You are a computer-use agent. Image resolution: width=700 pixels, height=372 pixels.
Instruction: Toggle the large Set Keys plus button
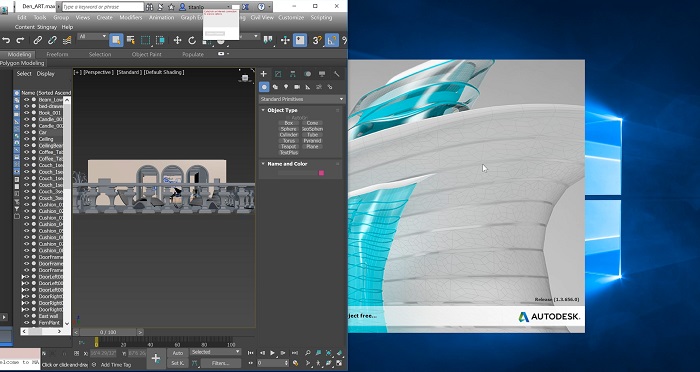coord(155,358)
